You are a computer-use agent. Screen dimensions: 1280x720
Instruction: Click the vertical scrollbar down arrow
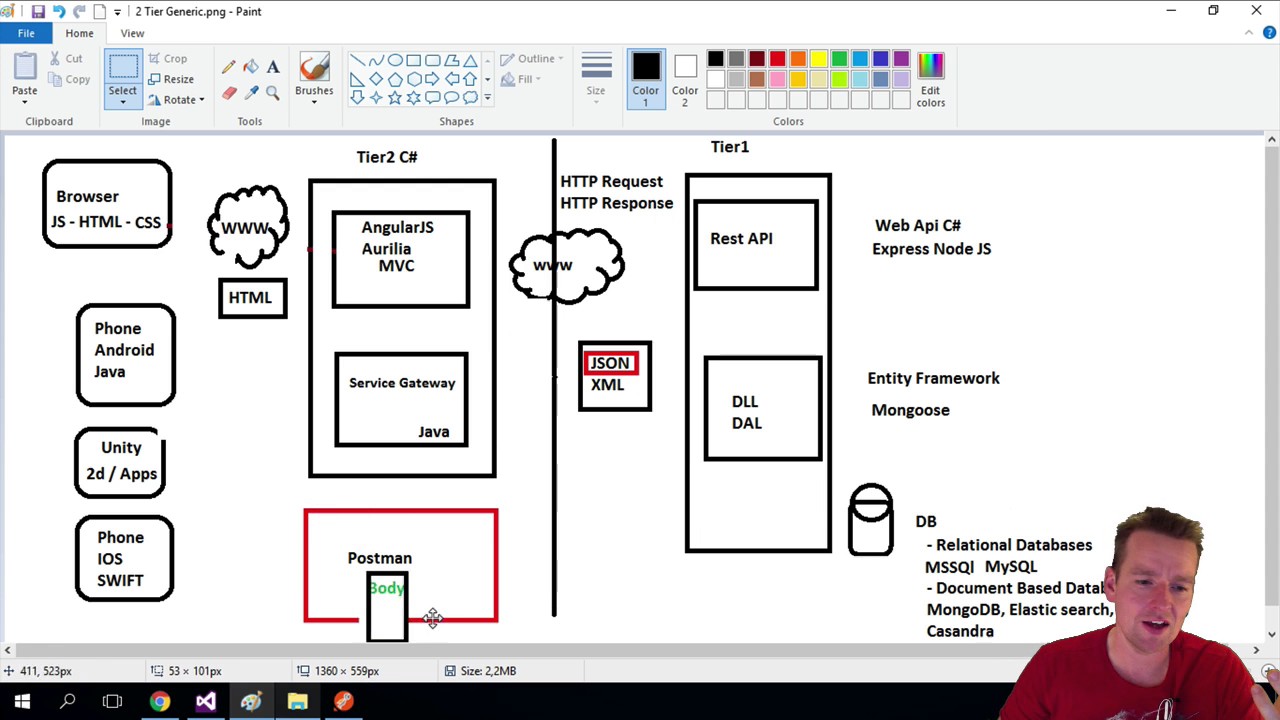click(1271, 633)
